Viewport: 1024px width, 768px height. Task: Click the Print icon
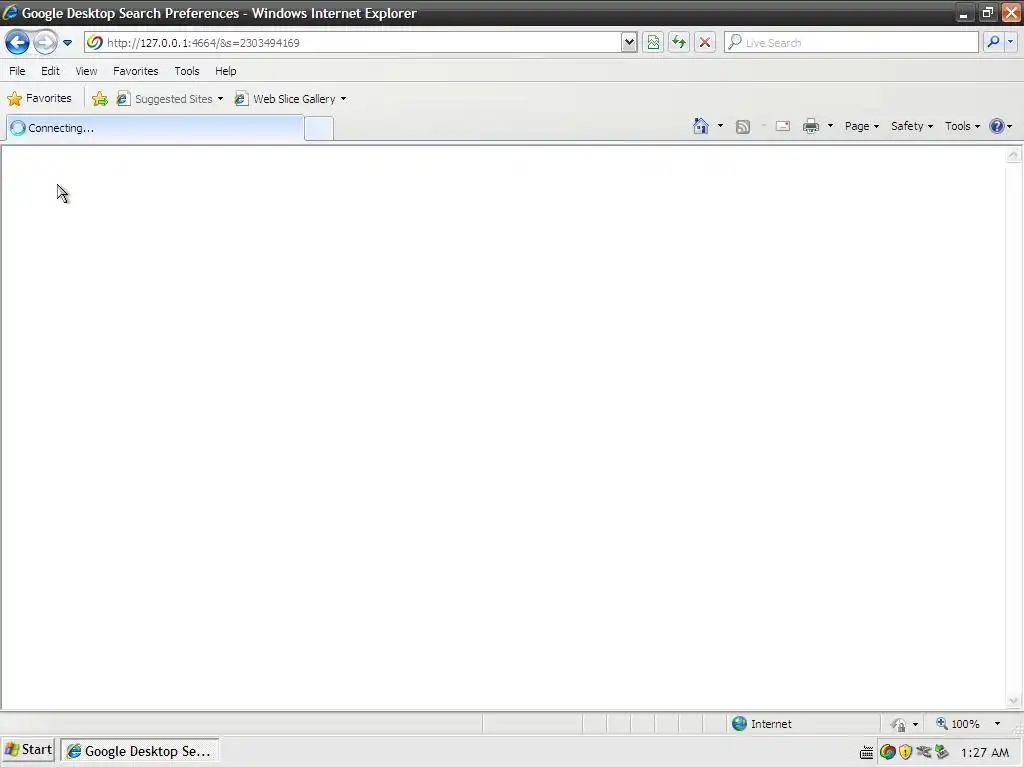point(811,126)
